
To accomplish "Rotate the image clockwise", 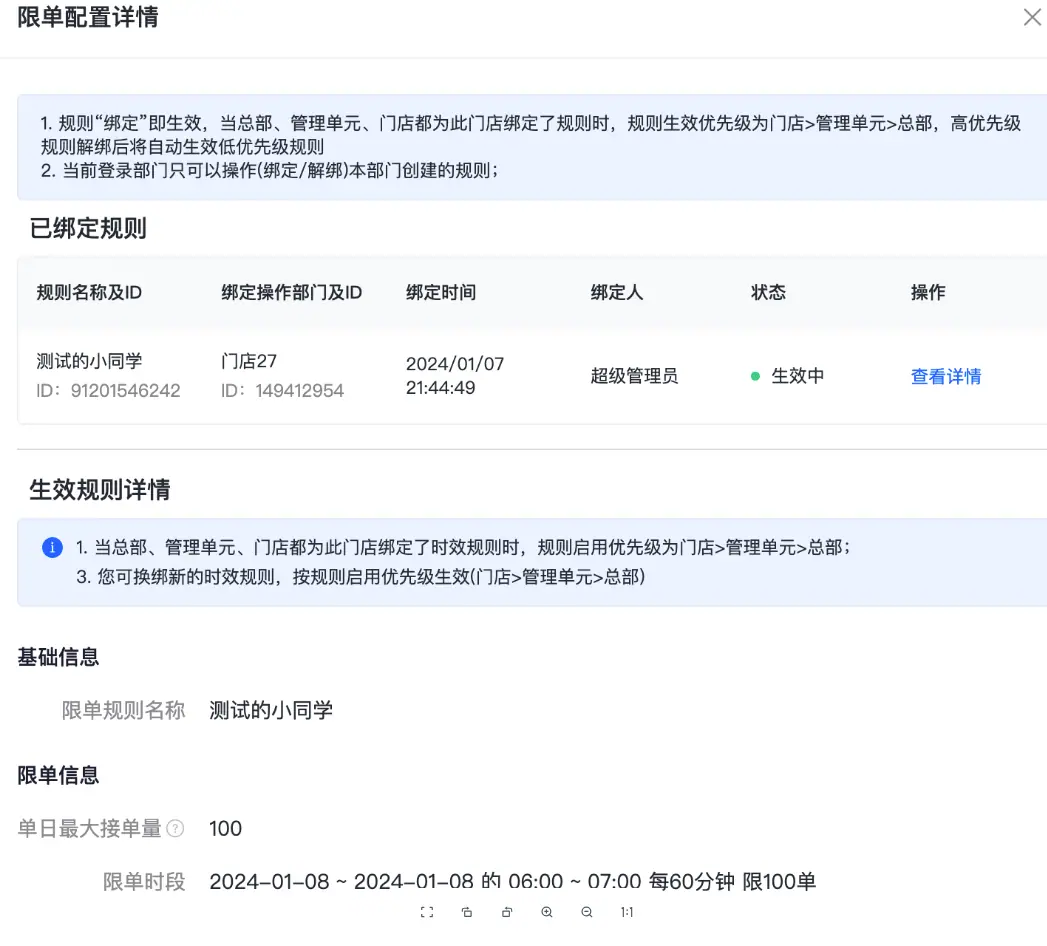I will coord(467,912).
